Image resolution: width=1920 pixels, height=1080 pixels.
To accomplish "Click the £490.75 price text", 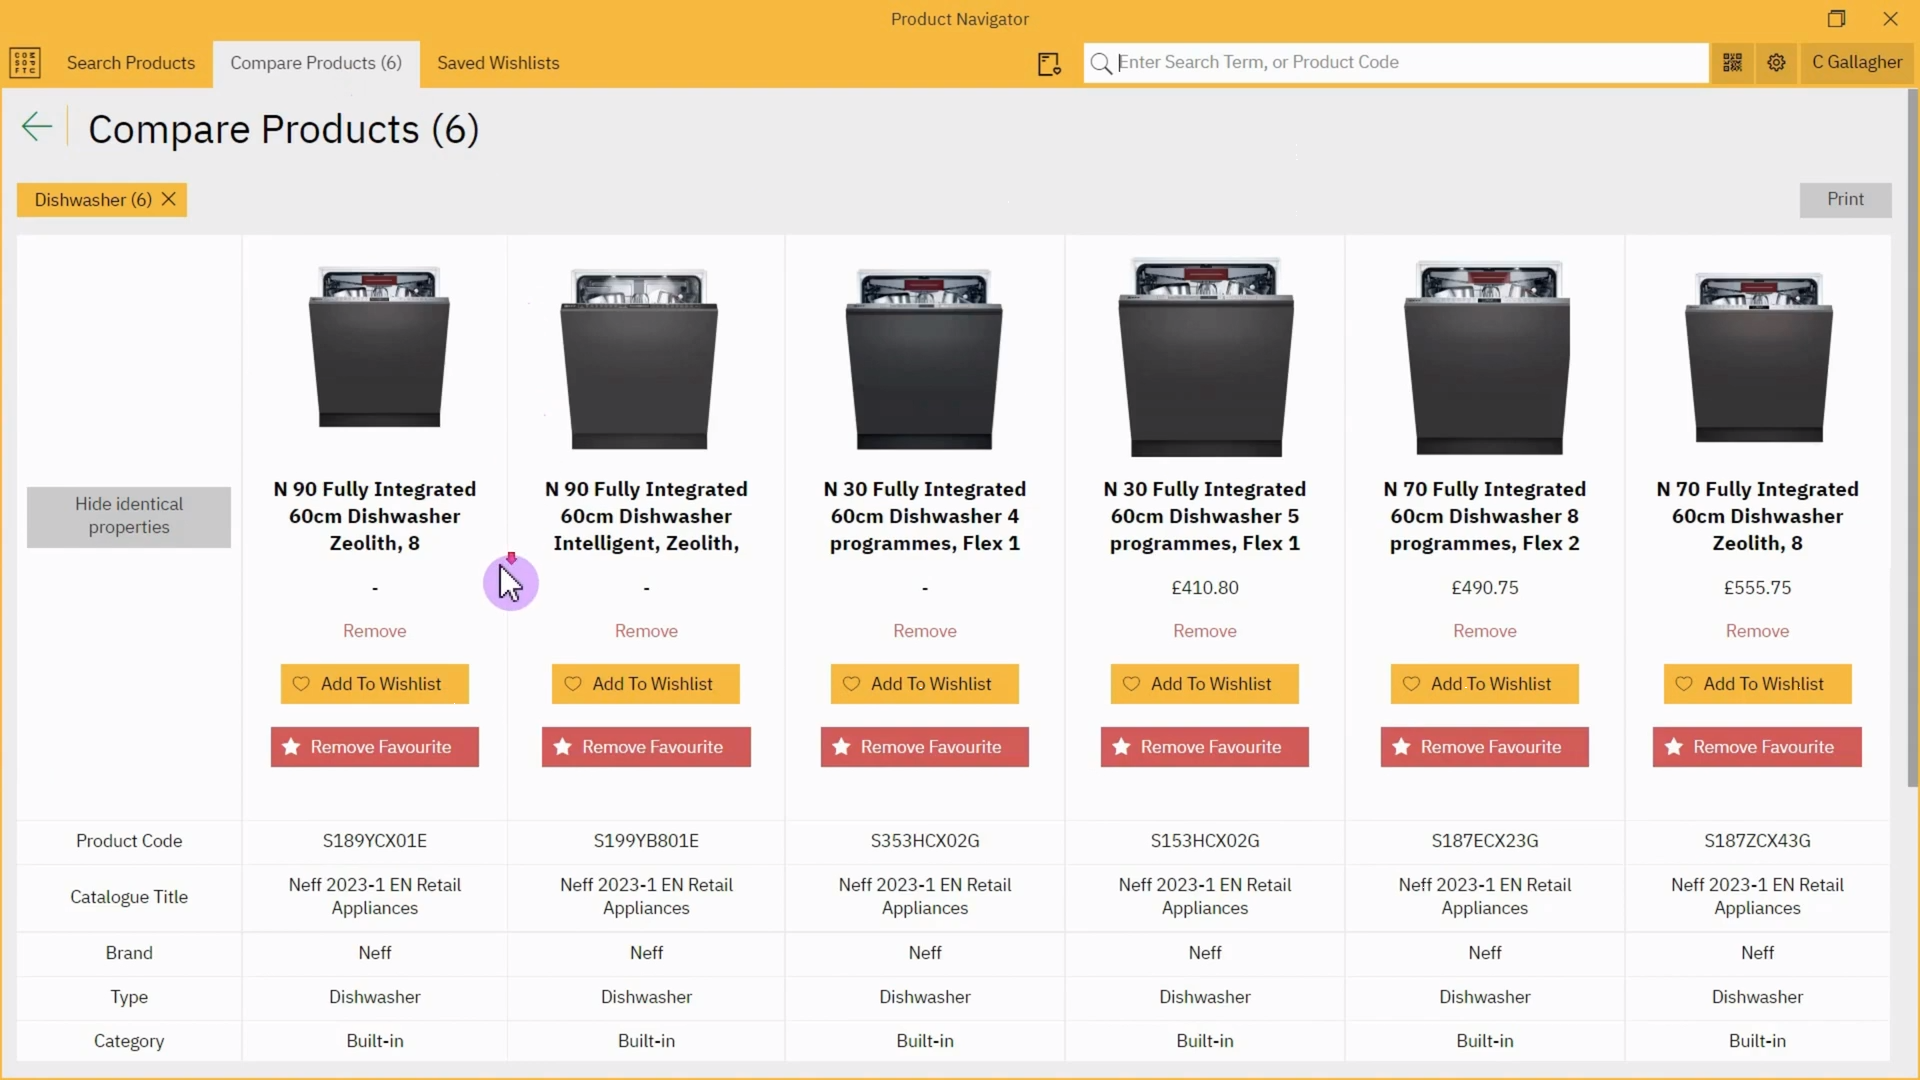I will [x=1485, y=588].
